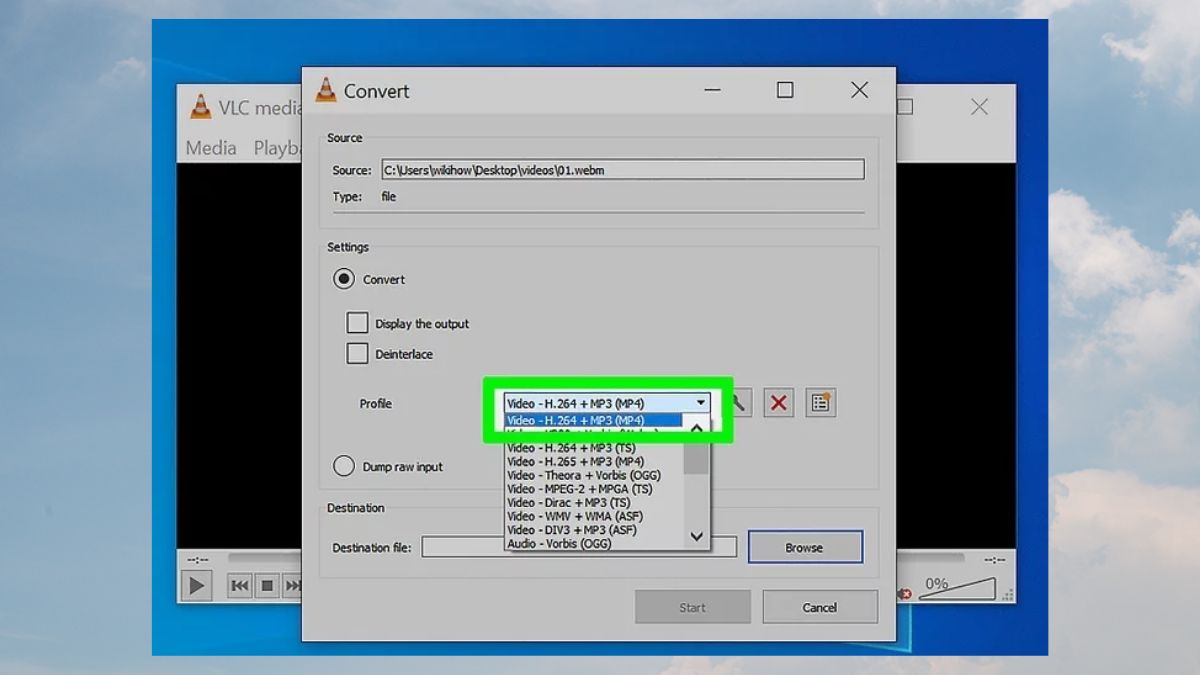The image size is (1200, 675).
Task: Click the profile list scroll-down arrow
Action: [x=697, y=537]
